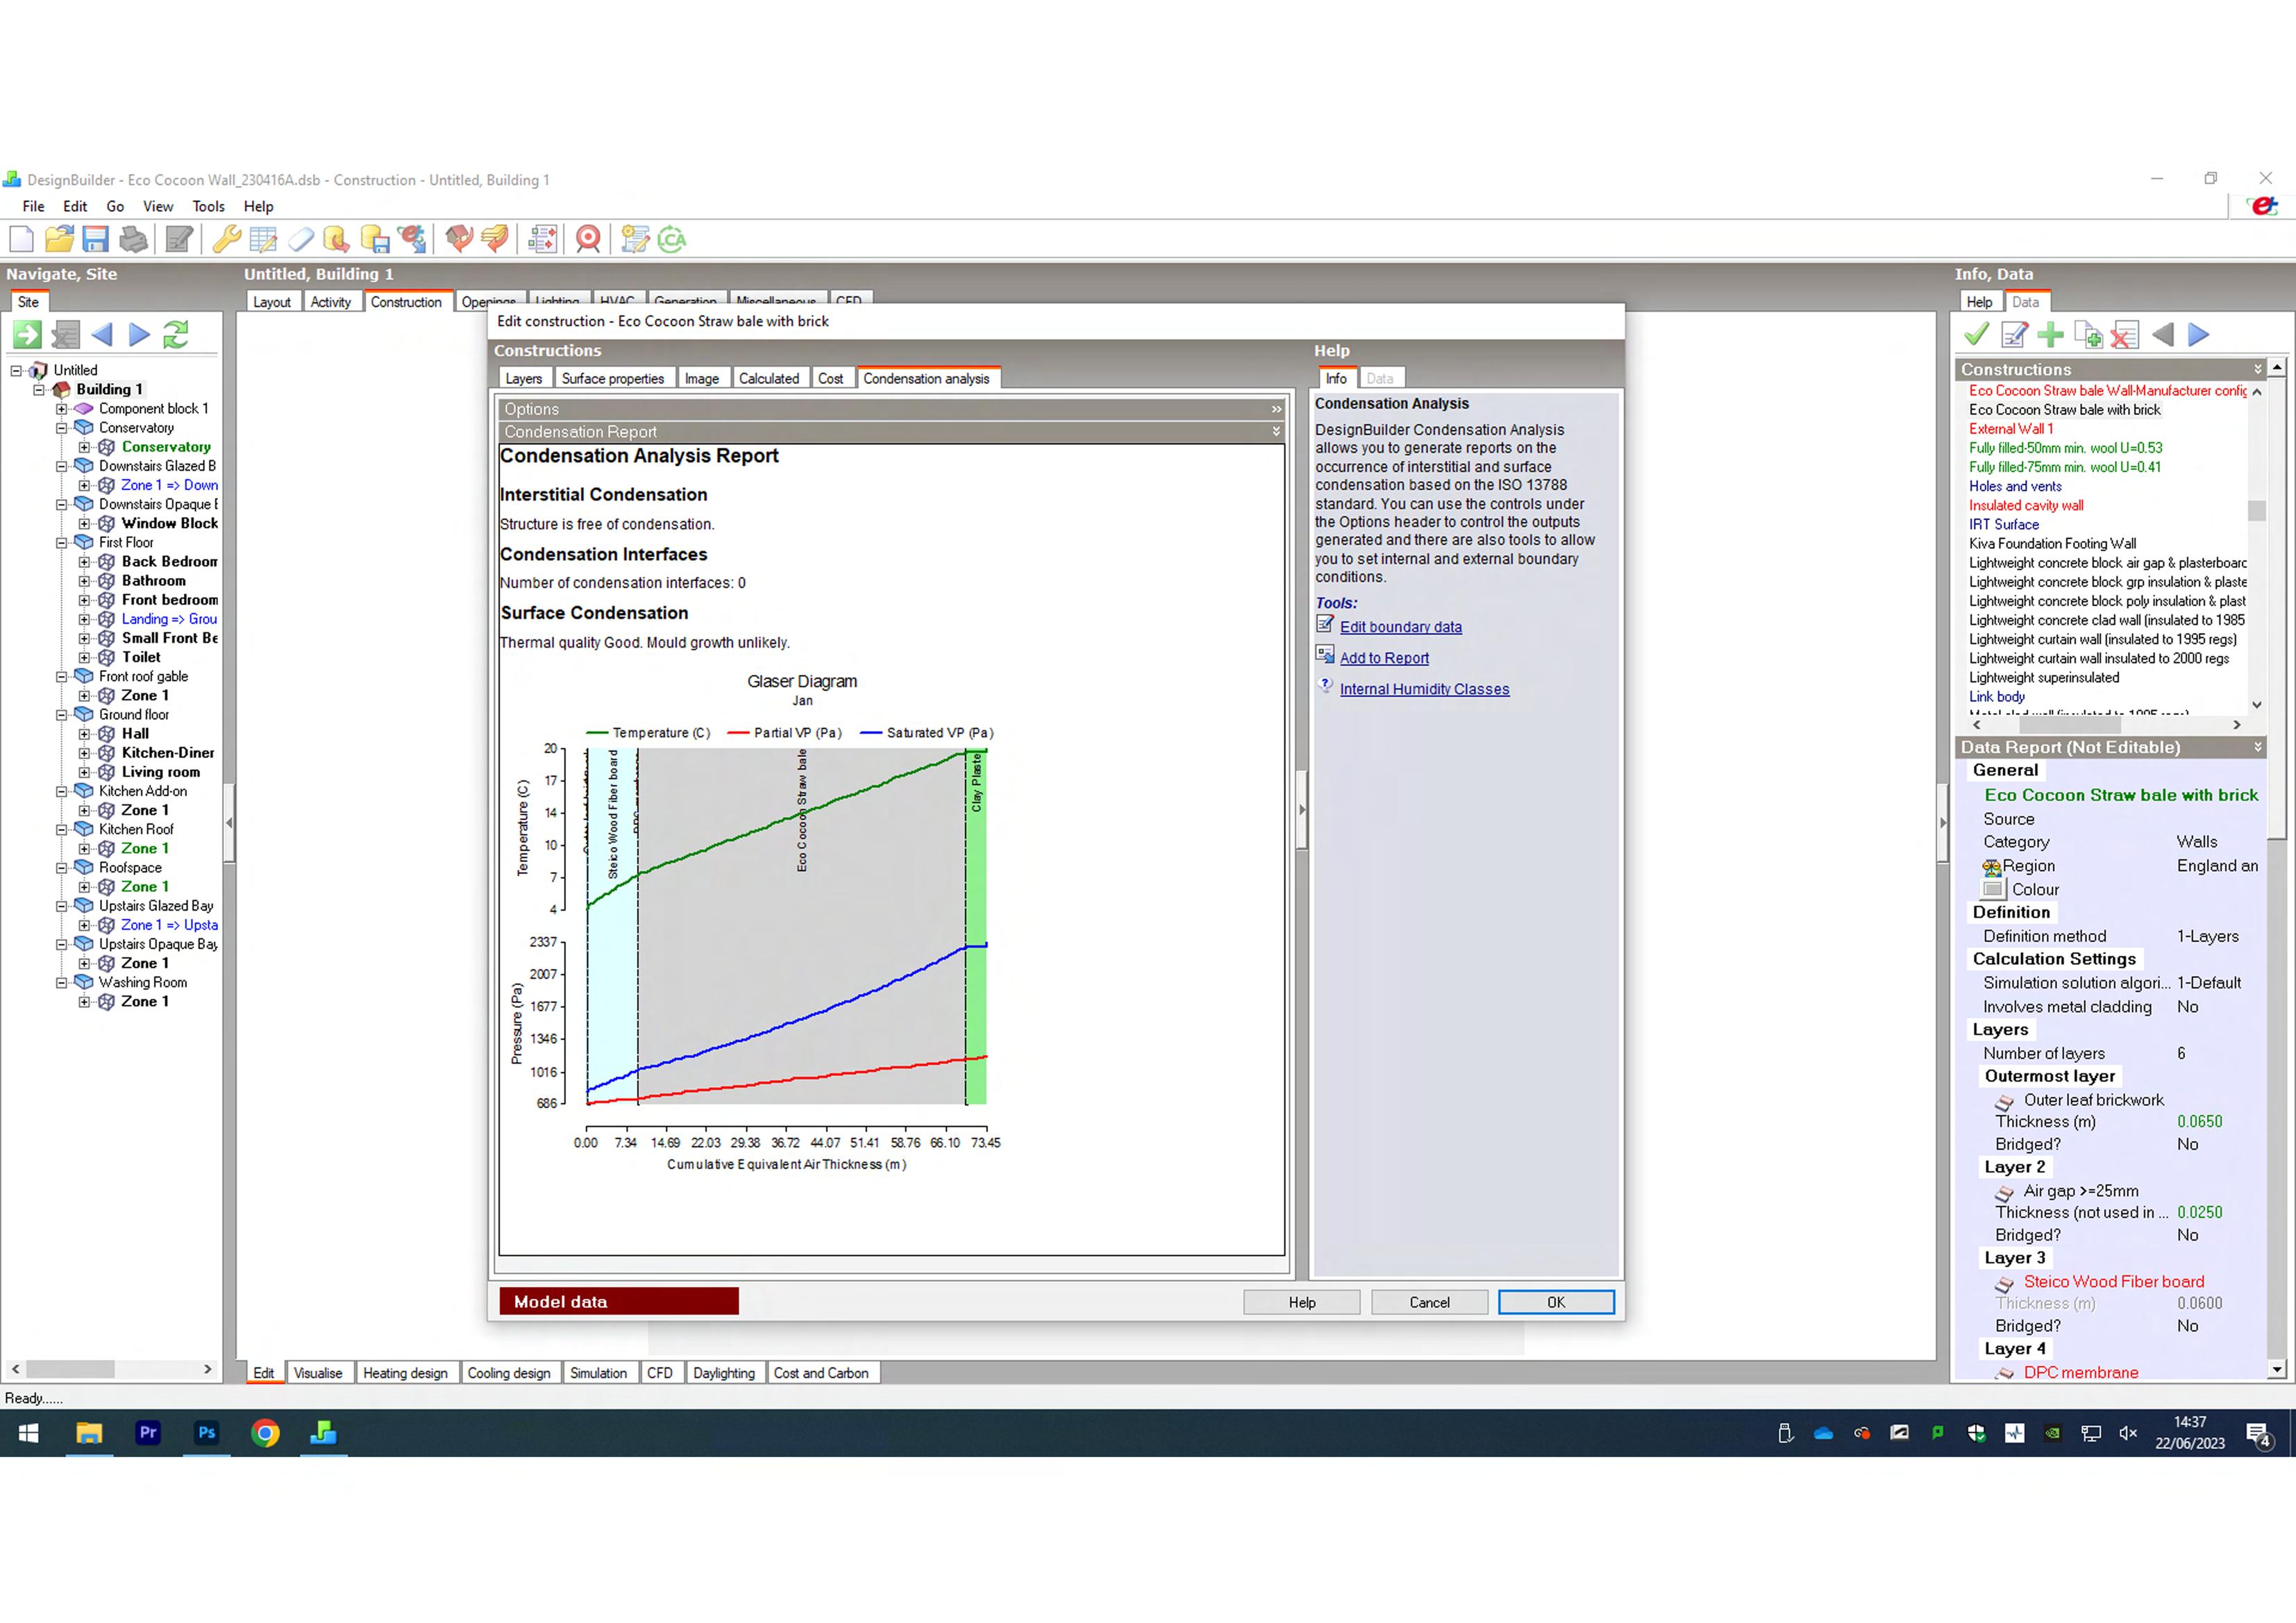
Task: Open a file using the yellow folder icon
Action: tap(59, 239)
